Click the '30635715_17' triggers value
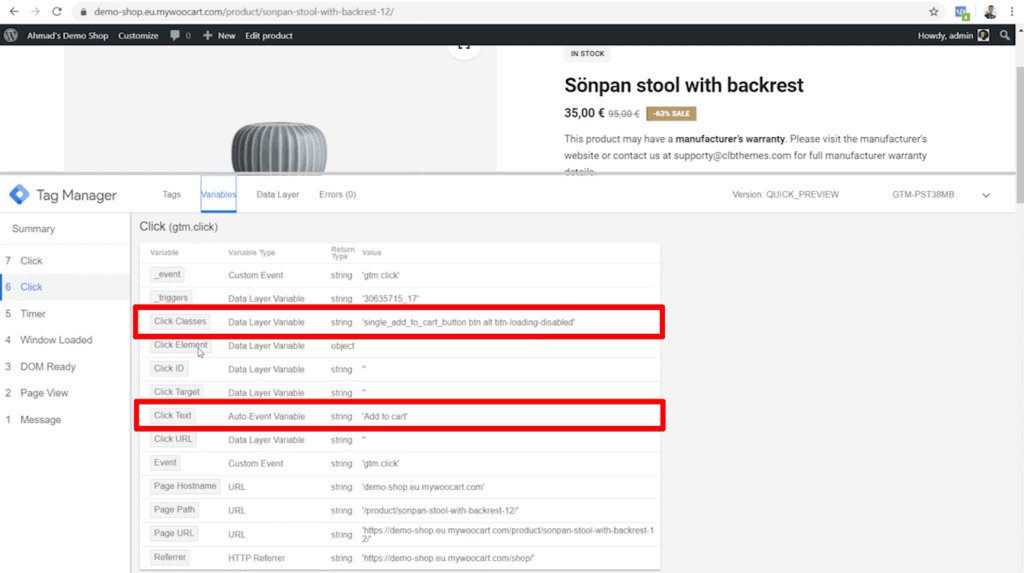The height and width of the screenshot is (573, 1024). click(x=390, y=299)
